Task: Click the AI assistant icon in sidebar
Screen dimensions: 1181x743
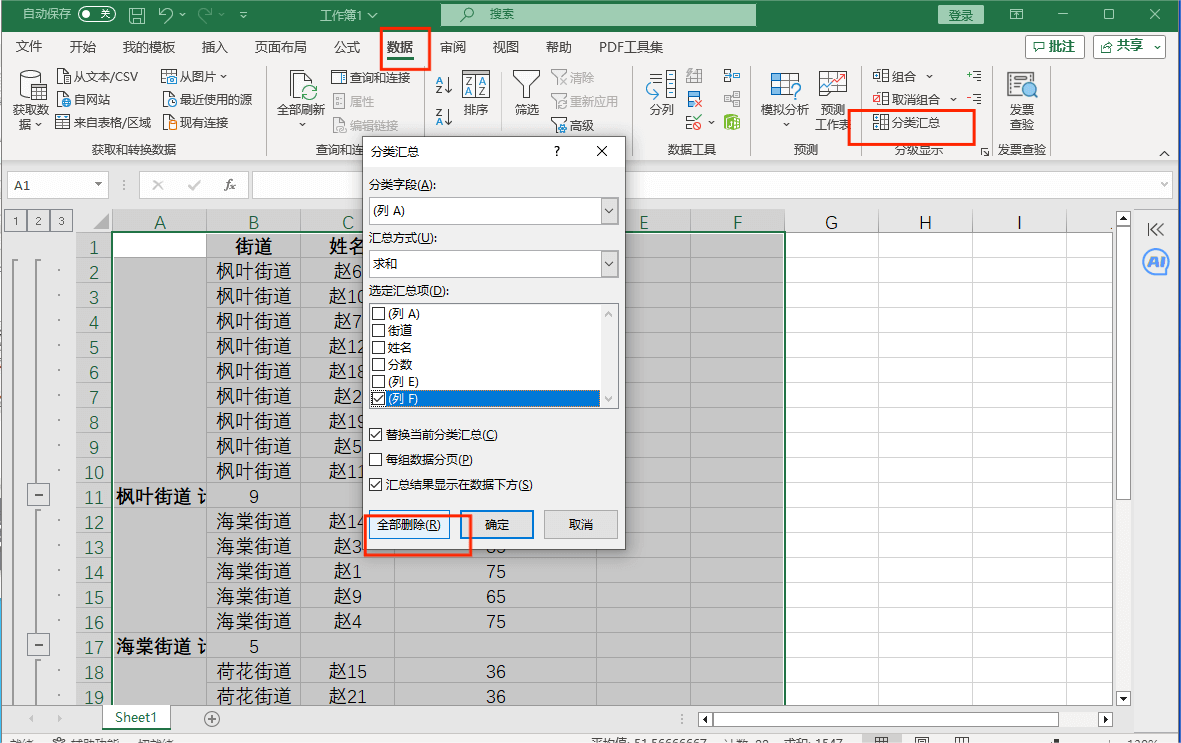Action: pos(1155,262)
